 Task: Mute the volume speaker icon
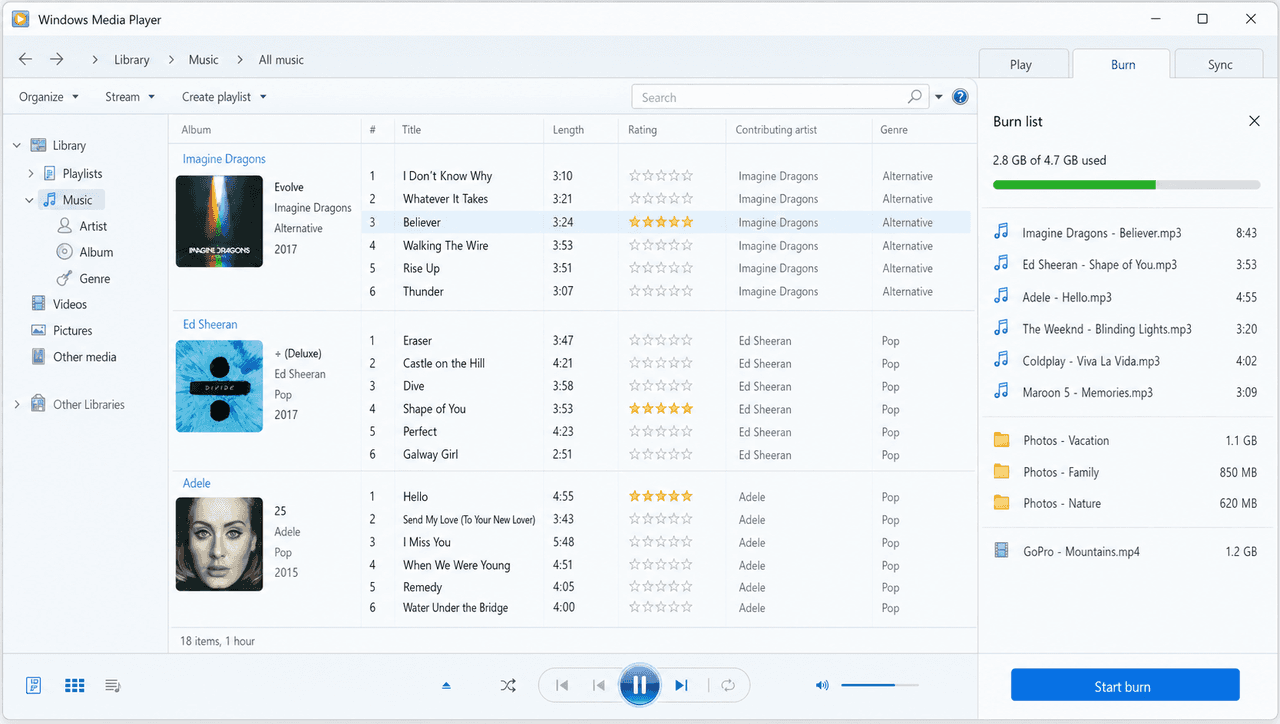pyautogui.click(x=822, y=685)
